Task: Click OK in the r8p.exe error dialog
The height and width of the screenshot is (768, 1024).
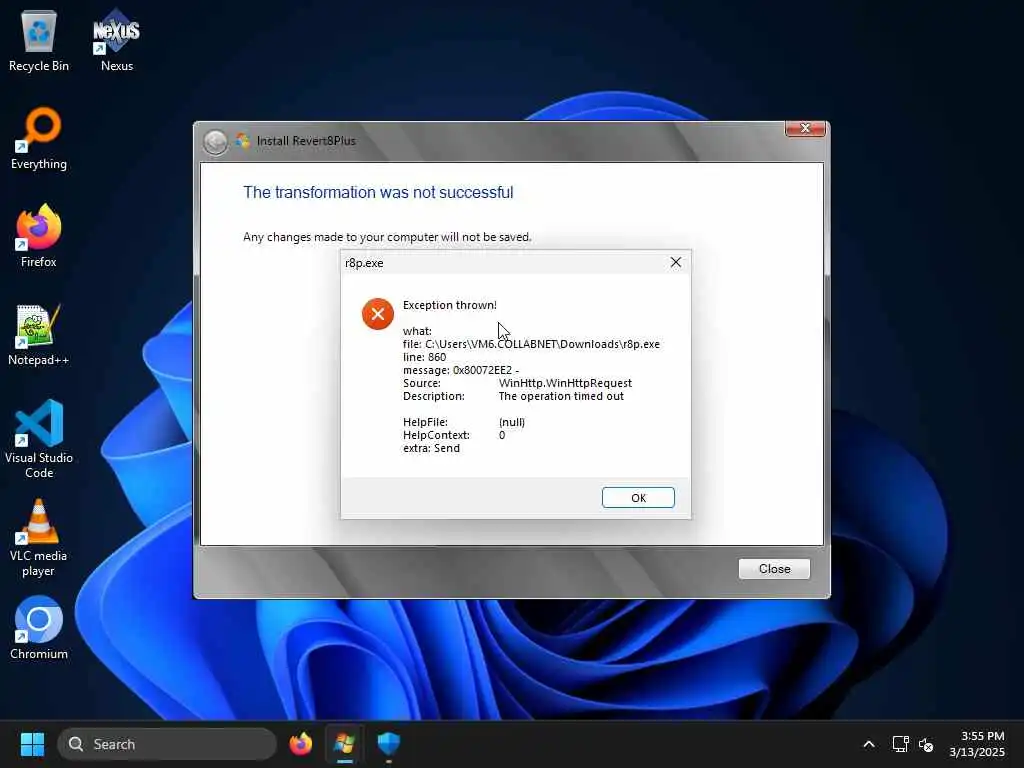Action: 638,498
